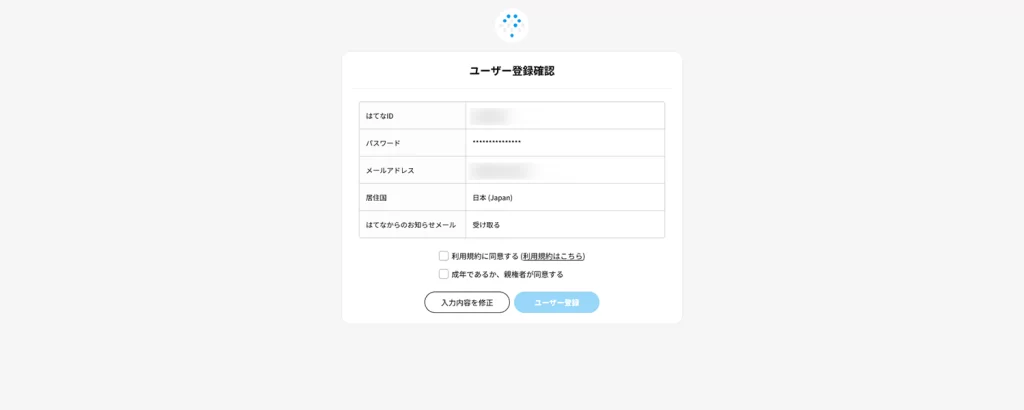This screenshot has width=1024, height=410.
Task: Click the ユーザー登録 submit button
Action: point(556,302)
